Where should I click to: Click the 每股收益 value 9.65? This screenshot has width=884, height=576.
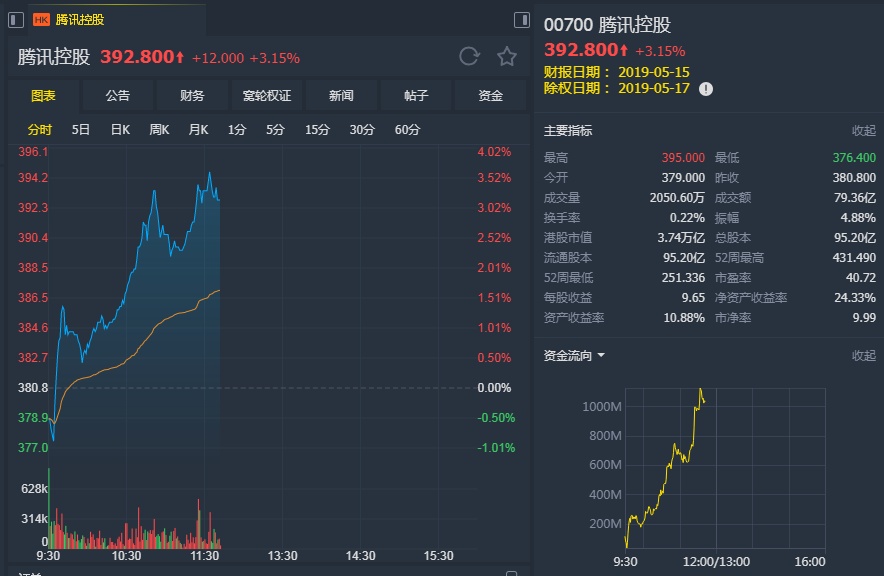[x=693, y=298]
